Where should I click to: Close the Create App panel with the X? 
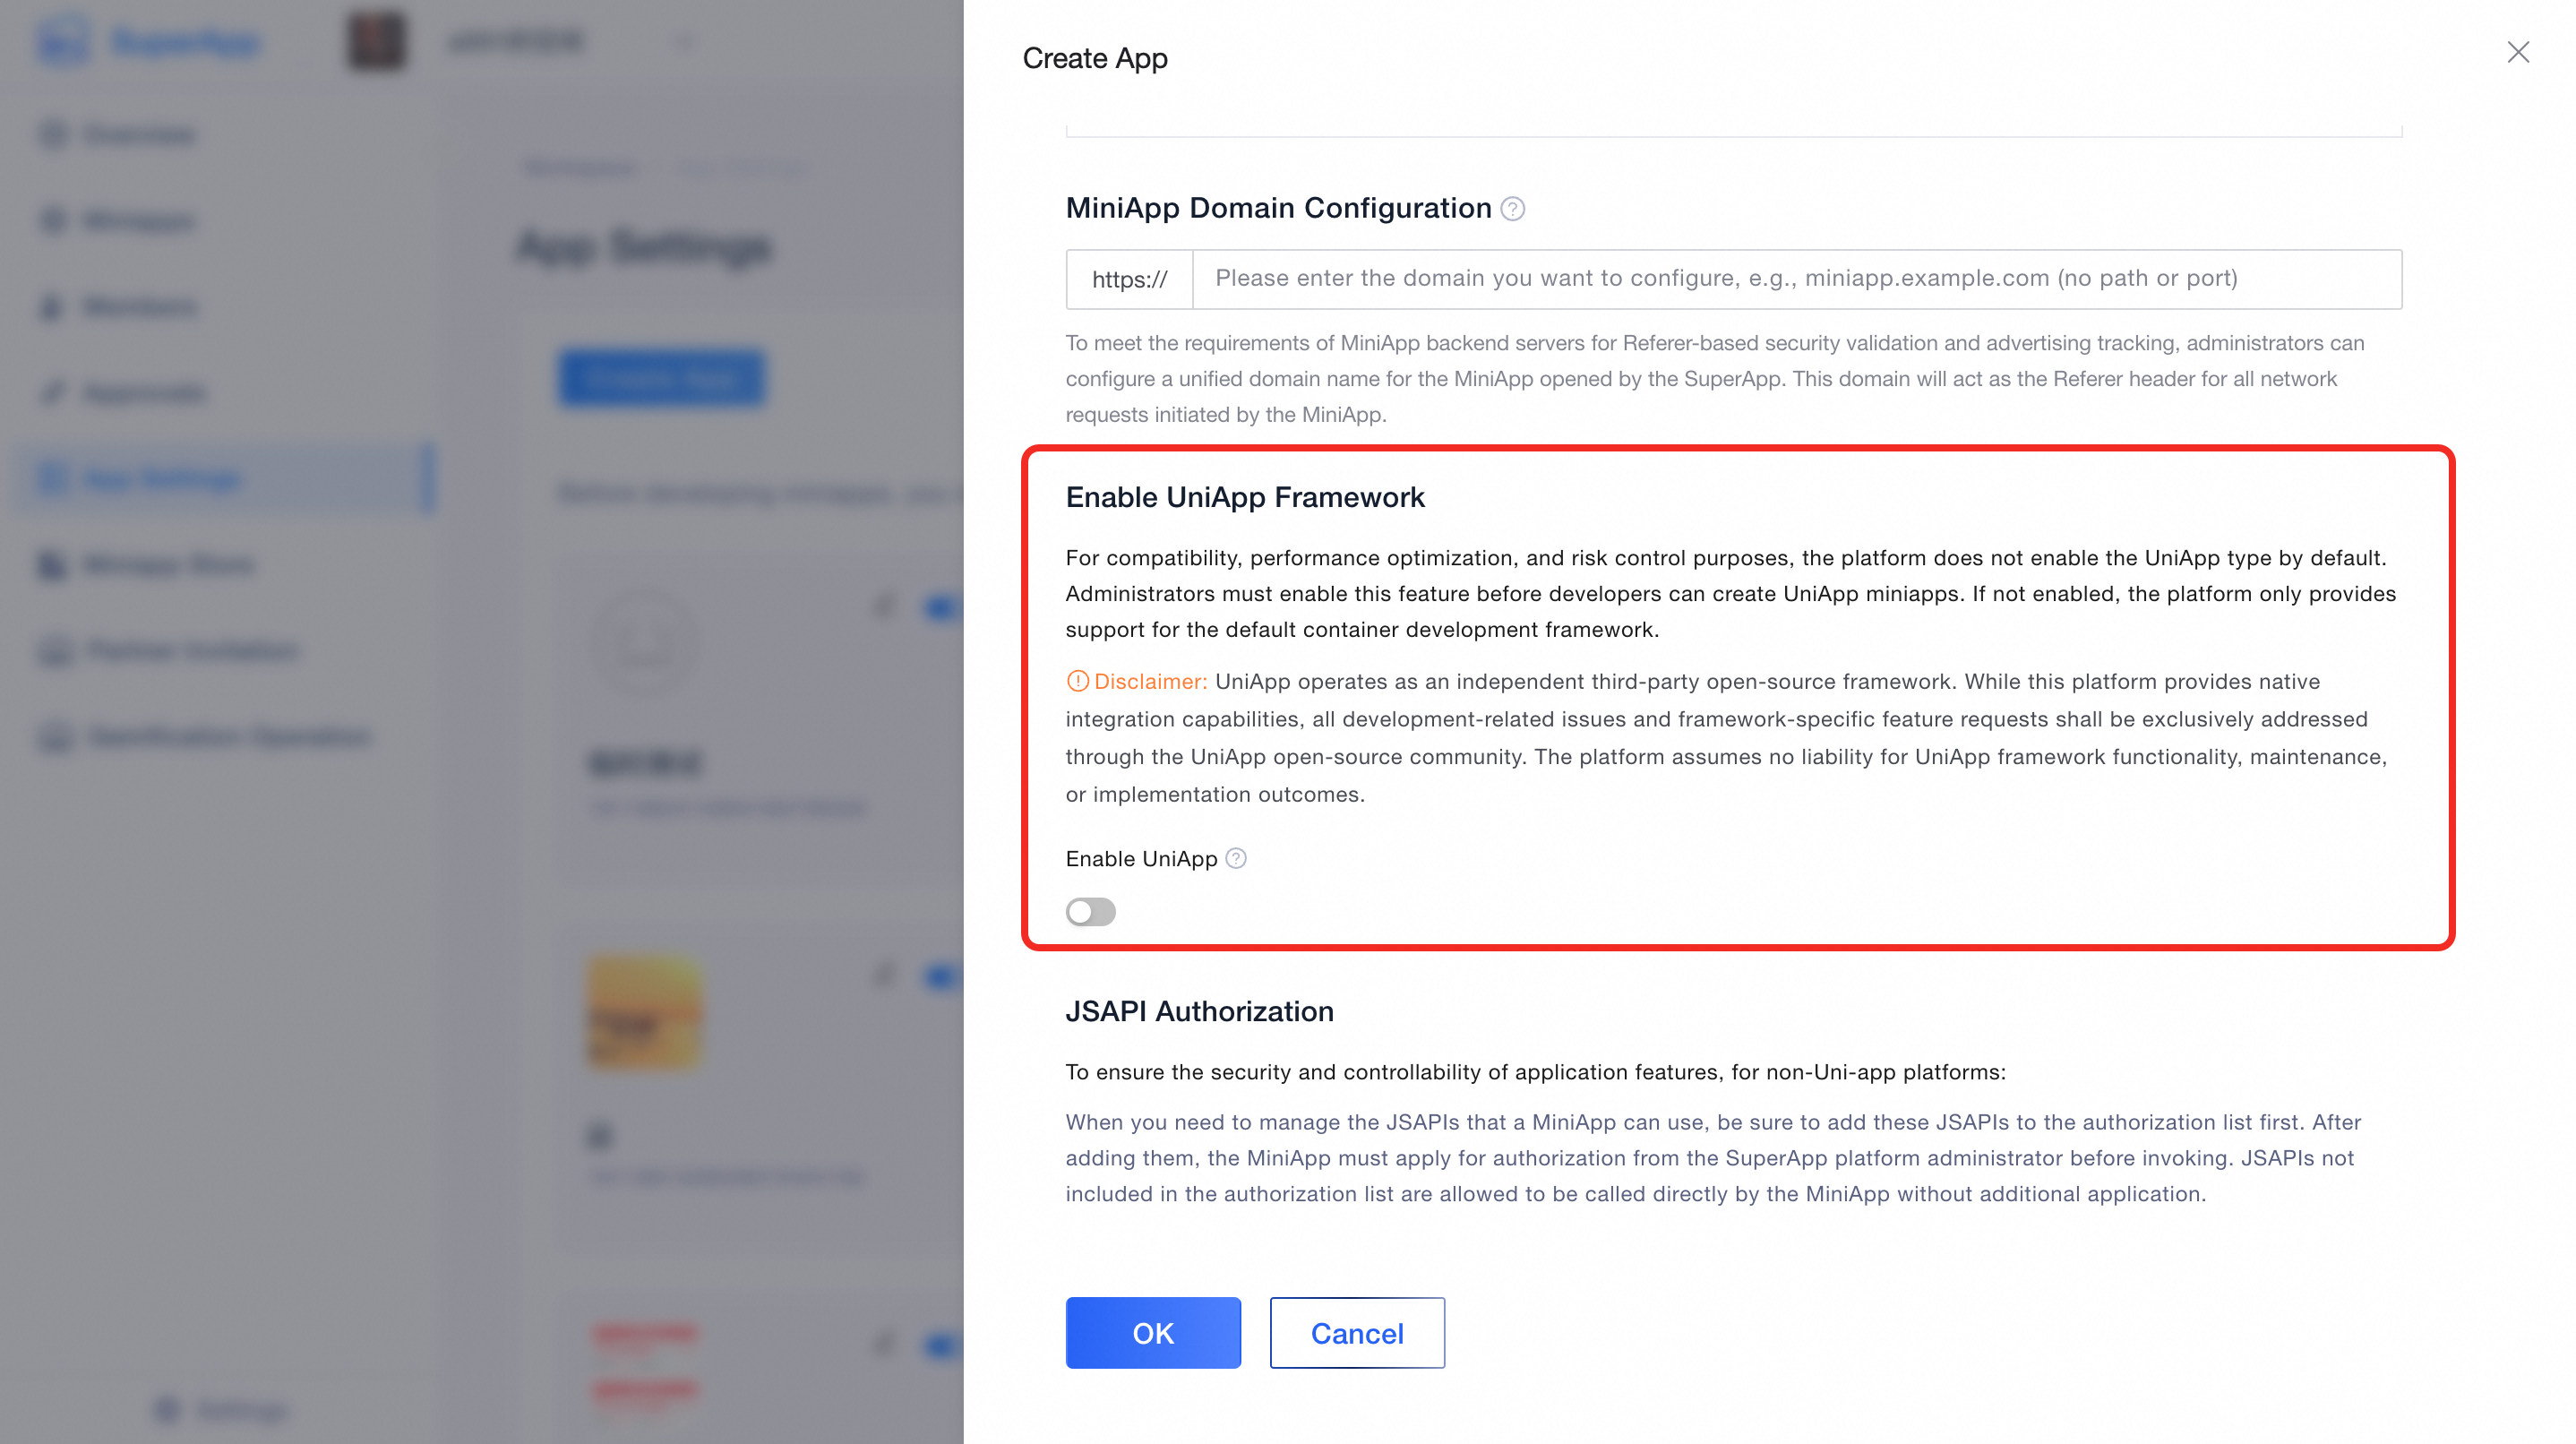click(x=2517, y=52)
